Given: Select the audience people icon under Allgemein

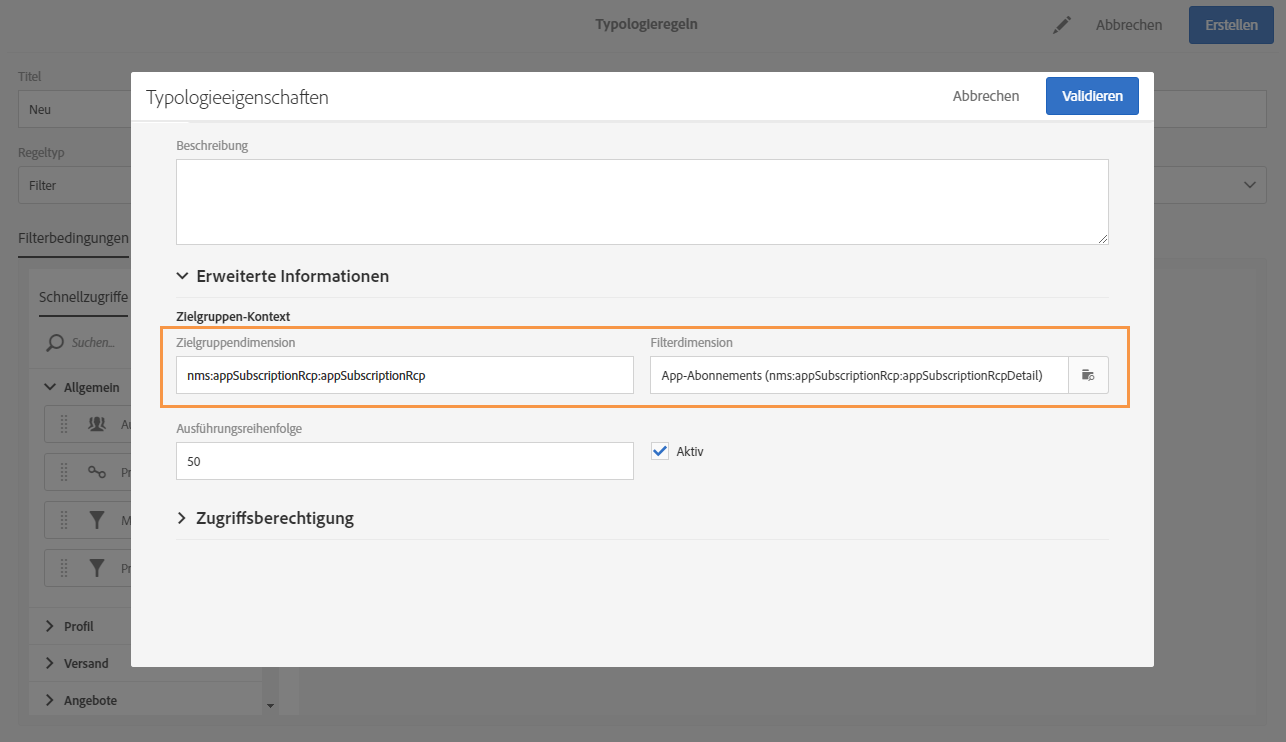Looking at the screenshot, I should [97, 424].
